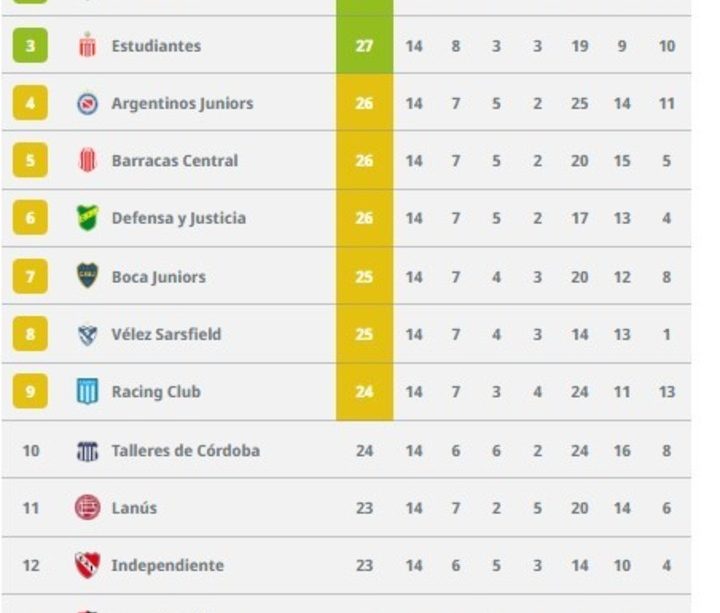Open the Argentinos Juniors team page
720x613 pixels.
[x=182, y=103]
